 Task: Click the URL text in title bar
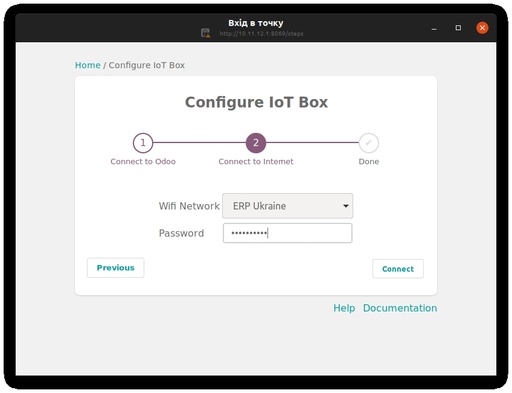point(261,34)
